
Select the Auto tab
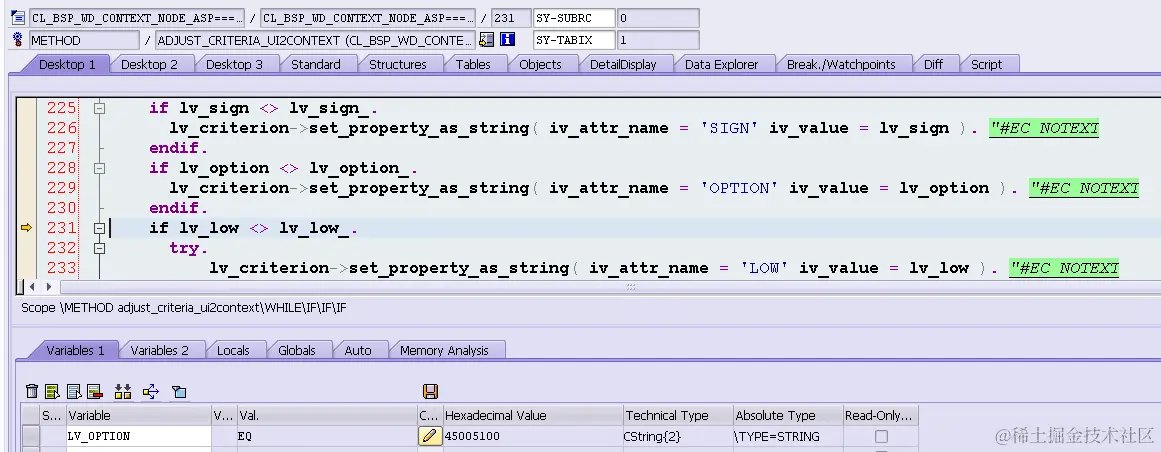(x=358, y=350)
